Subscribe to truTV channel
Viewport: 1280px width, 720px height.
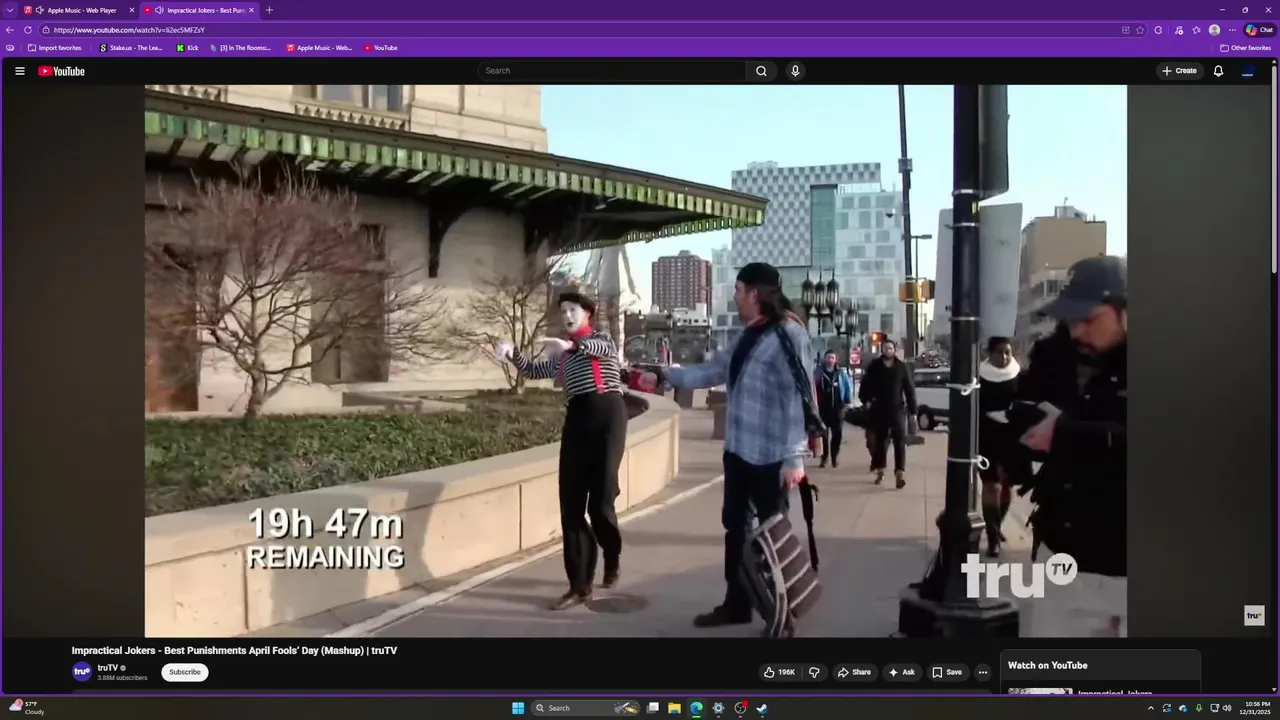click(185, 672)
